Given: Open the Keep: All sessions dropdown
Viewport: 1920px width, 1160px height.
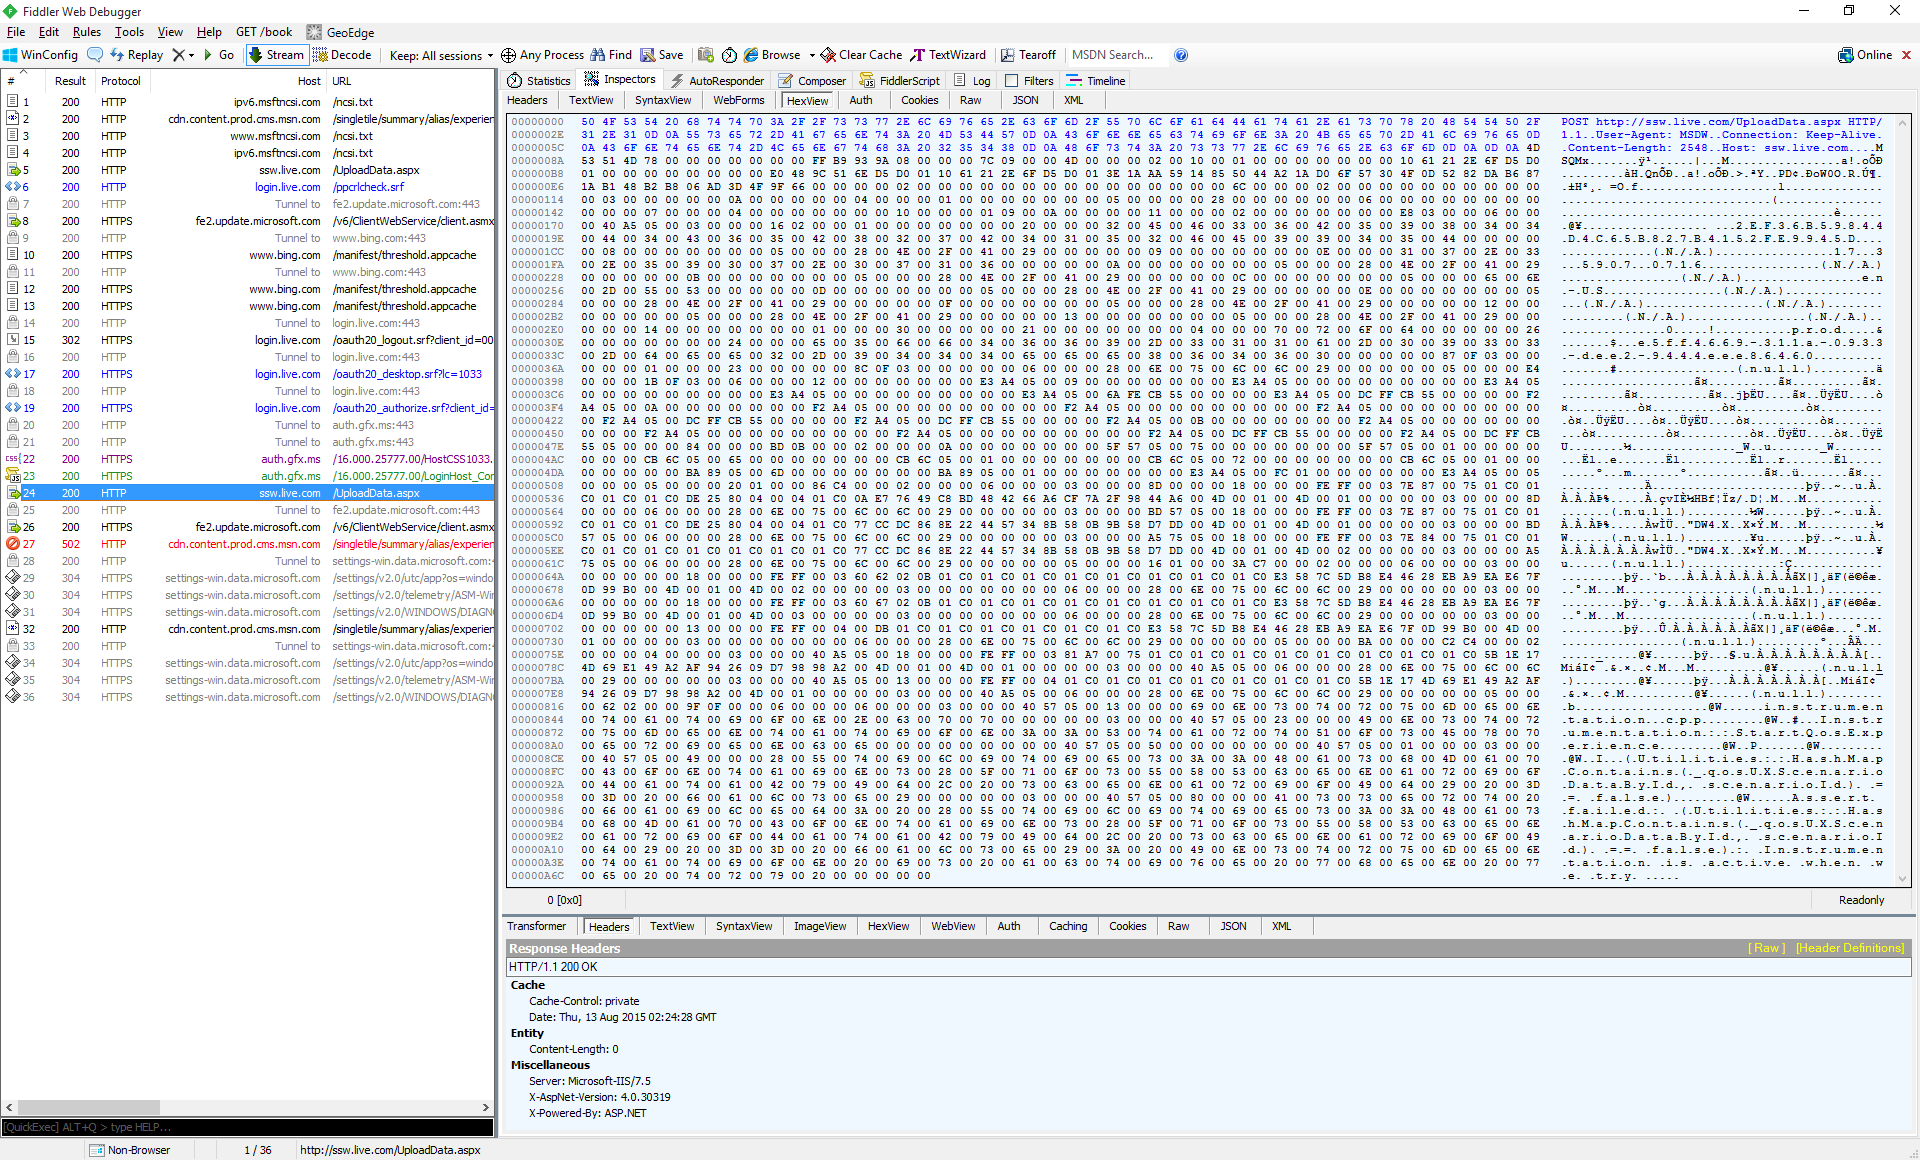Looking at the screenshot, I should pyautogui.click(x=441, y=55).
